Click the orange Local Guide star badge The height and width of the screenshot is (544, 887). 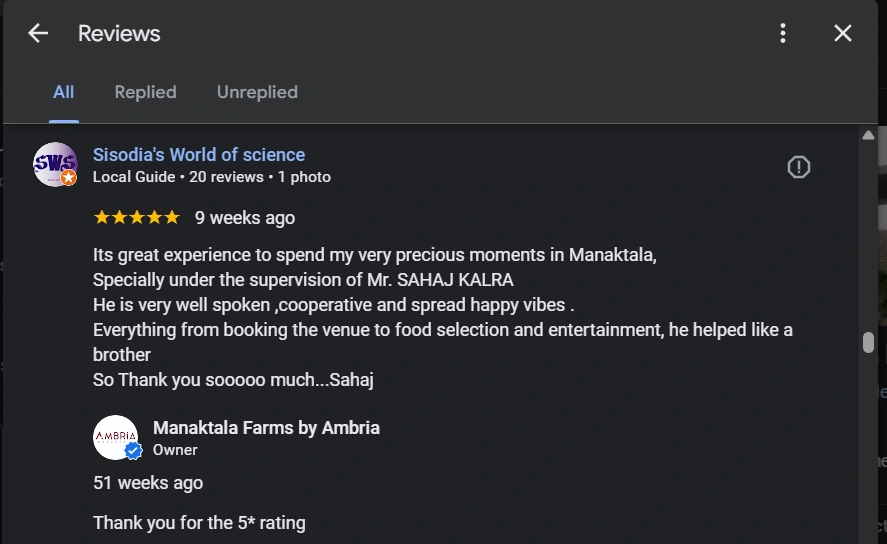pos(69,178)
